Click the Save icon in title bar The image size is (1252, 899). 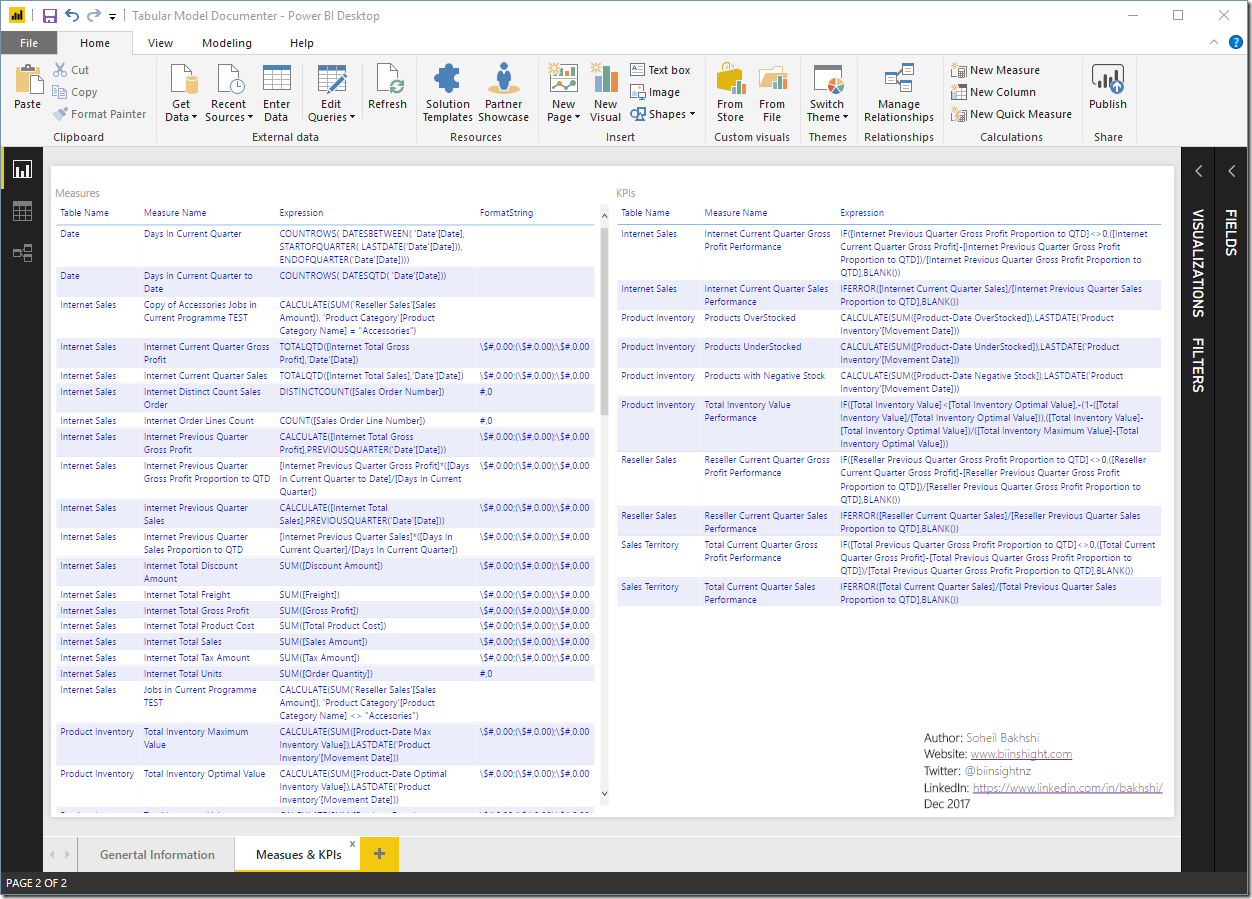(49, 16)
